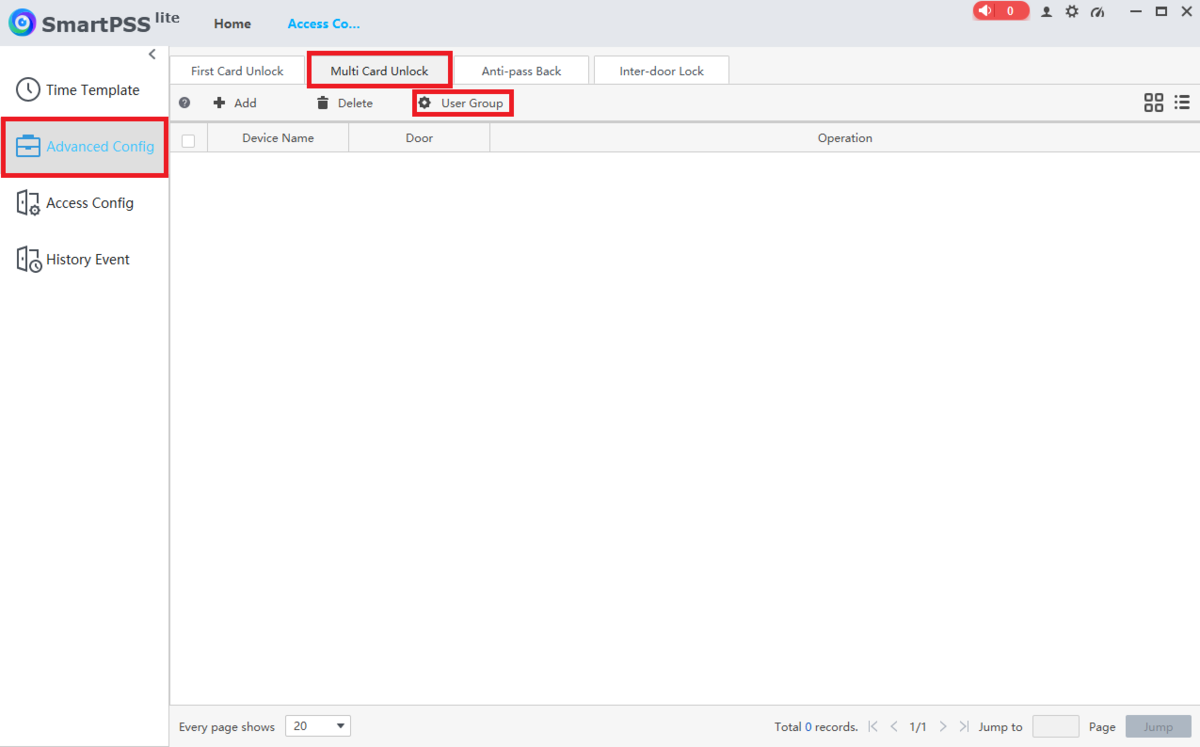Focus the Jump to page input field
Image resolution: width=1200 pixels, height=747 pixels.
[x=1055, y=726]
